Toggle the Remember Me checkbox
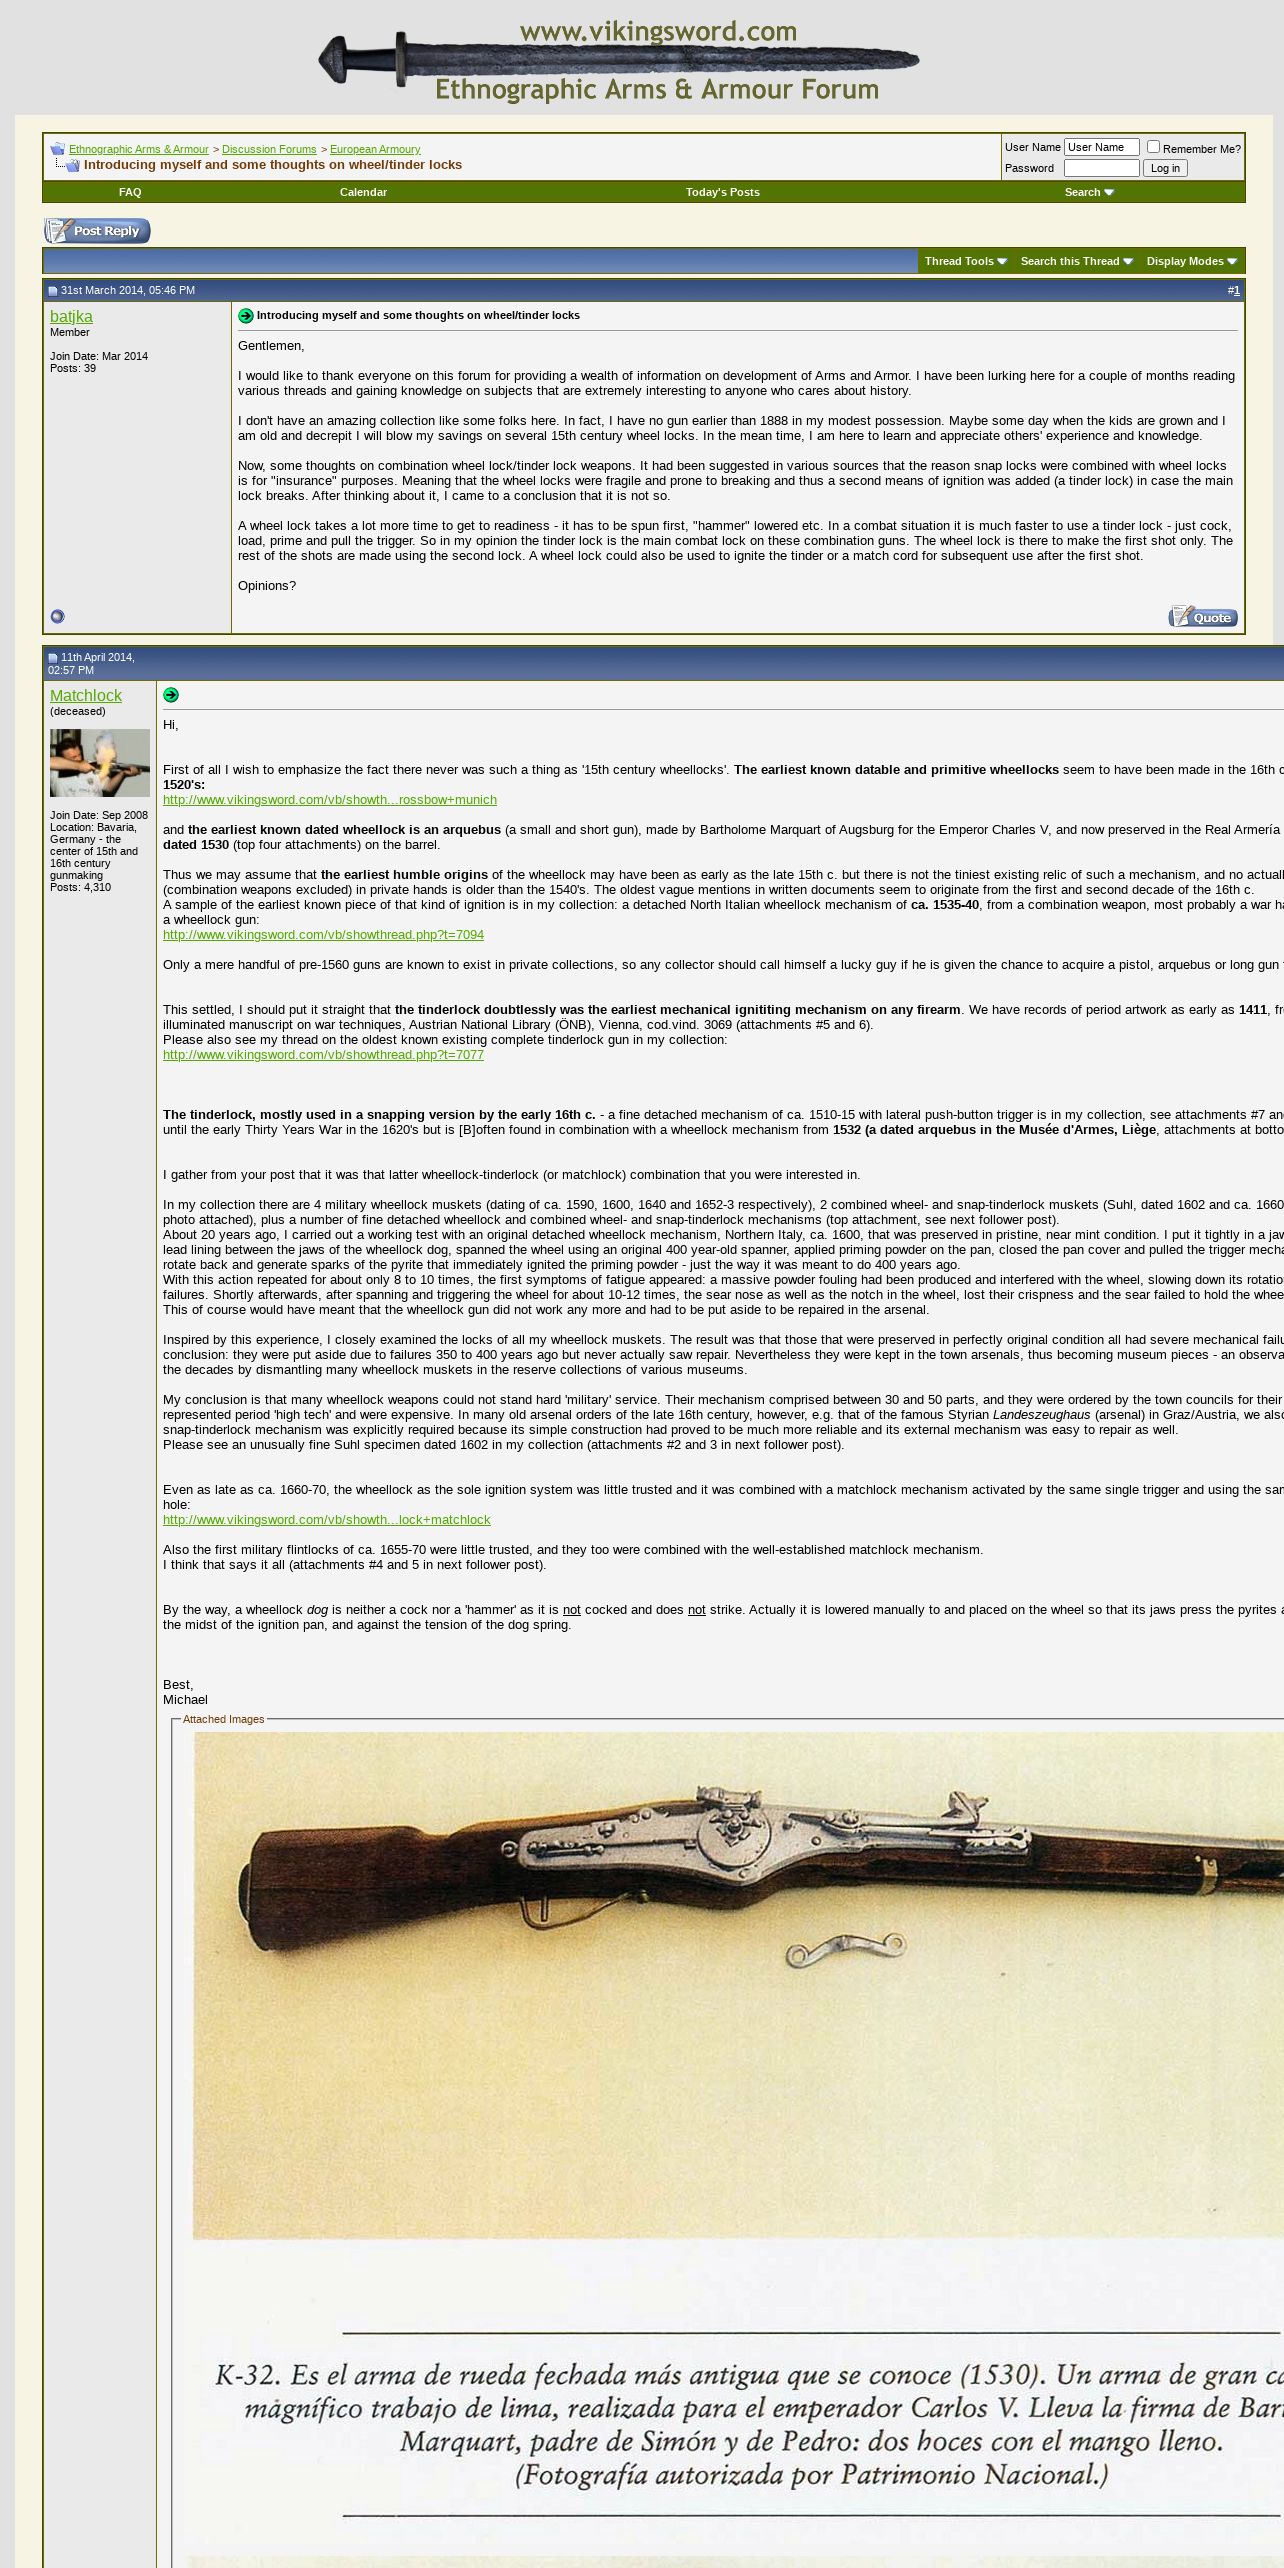Image resolution: width=1284 pixels, height=2568 pixels. pos(1153,147)
